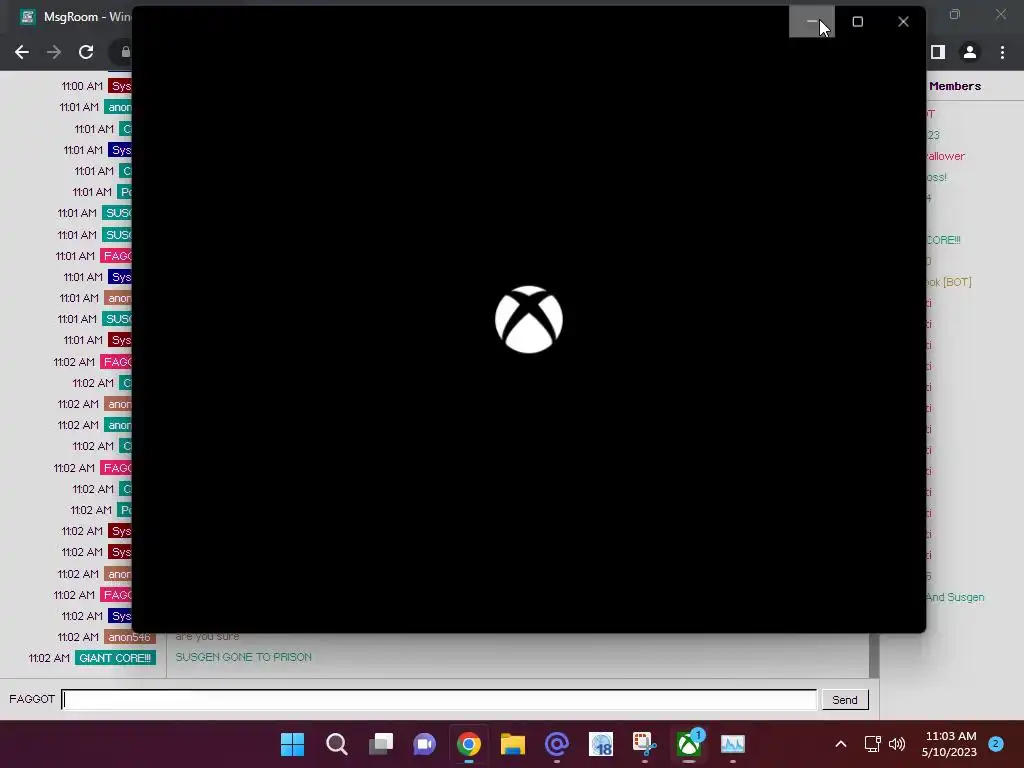The height and width of the screenshot is (768, 1024).
Task: Click the Send button in MsgRoom
Action: pos(844,700)
